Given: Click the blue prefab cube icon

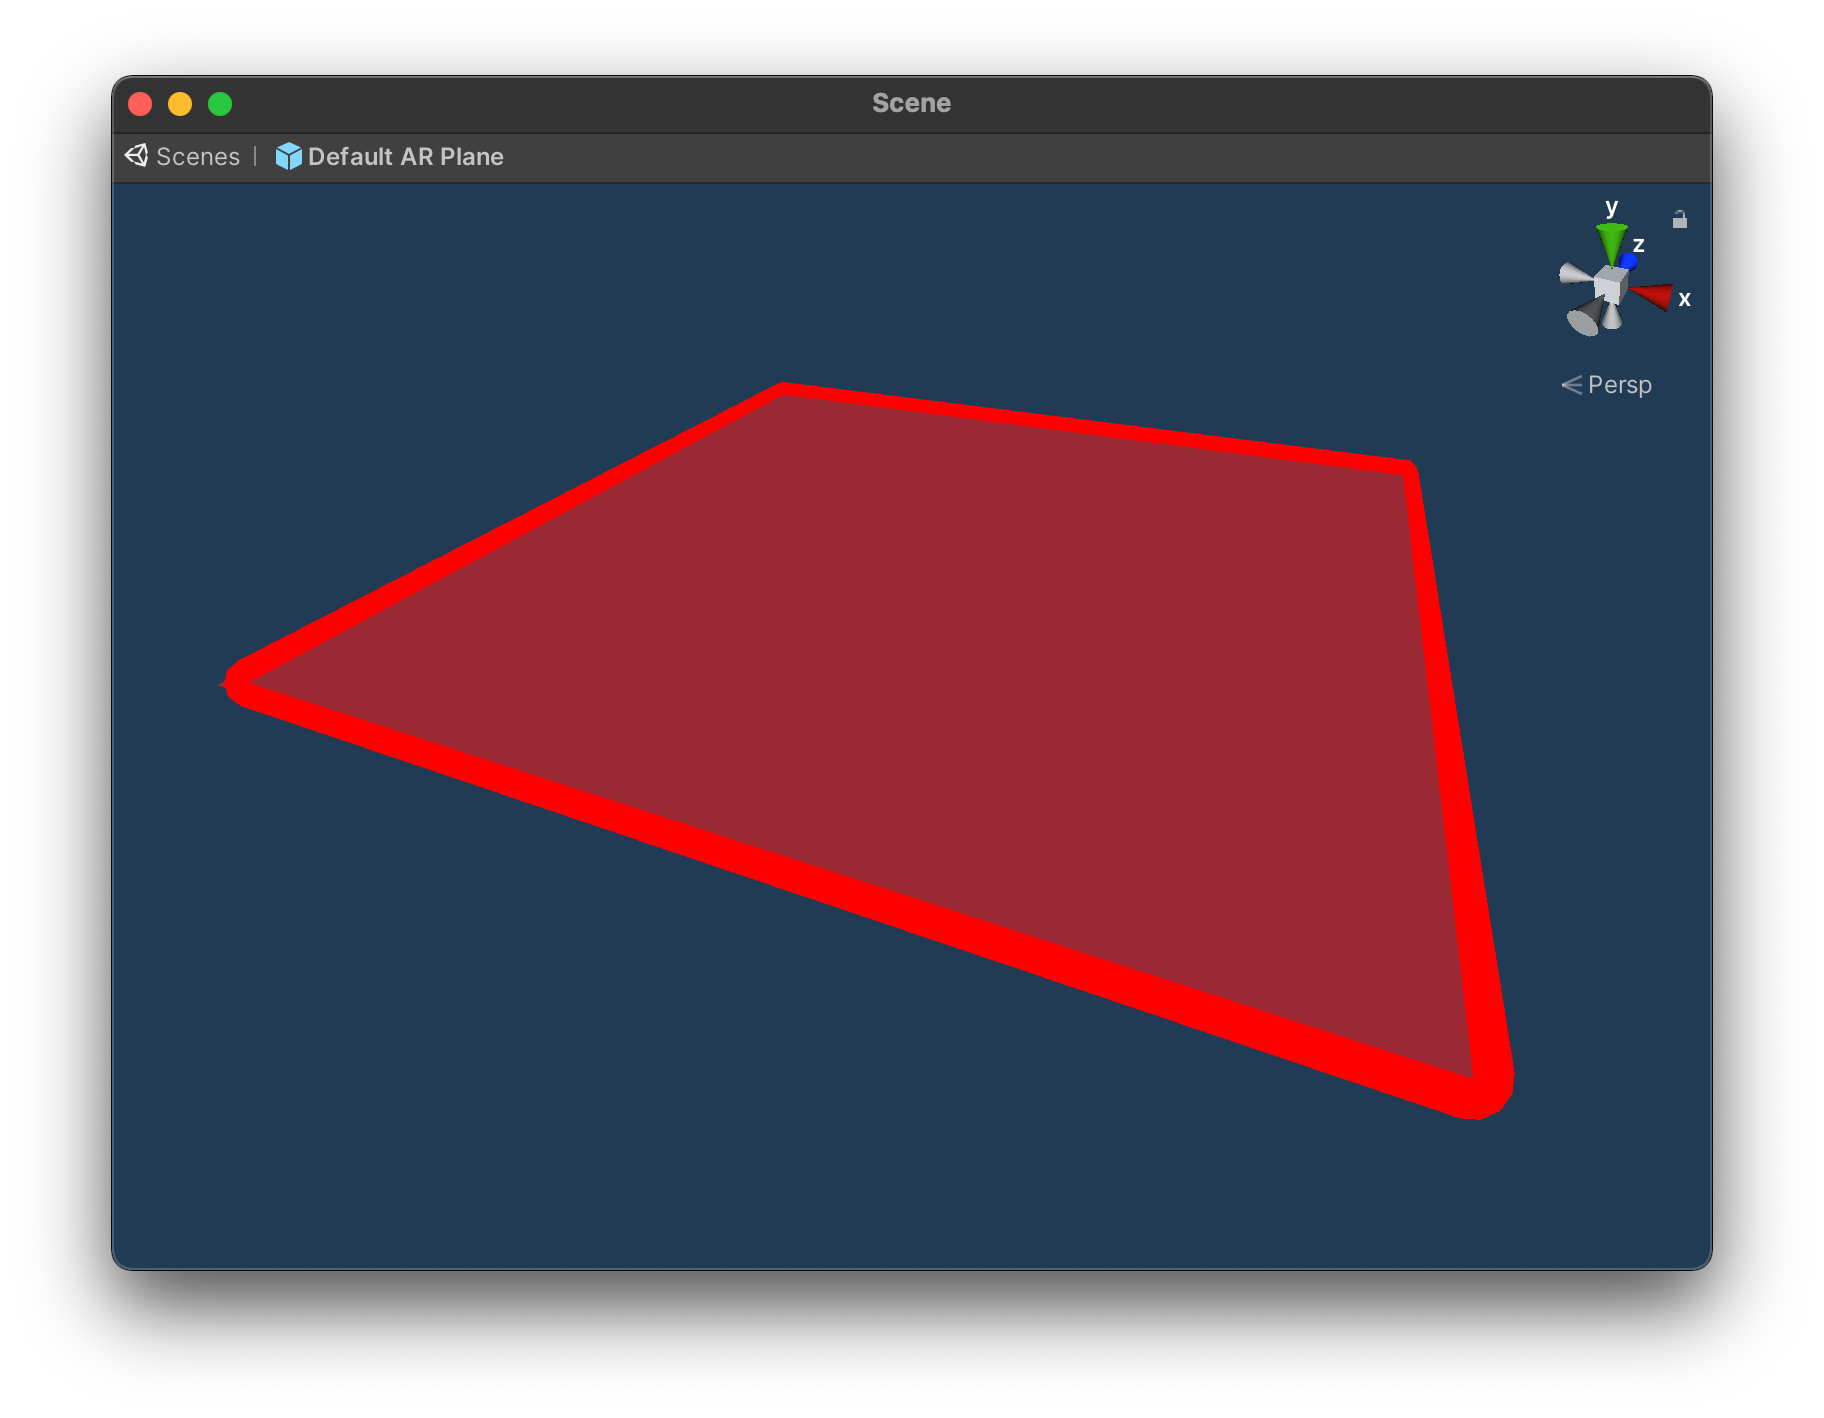Looking at the screenshot, I should [288, 156].
